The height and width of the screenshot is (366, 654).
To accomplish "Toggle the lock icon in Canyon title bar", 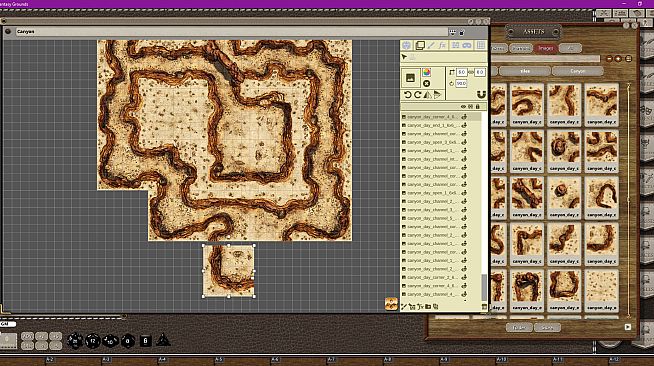I will coord(462,32).
